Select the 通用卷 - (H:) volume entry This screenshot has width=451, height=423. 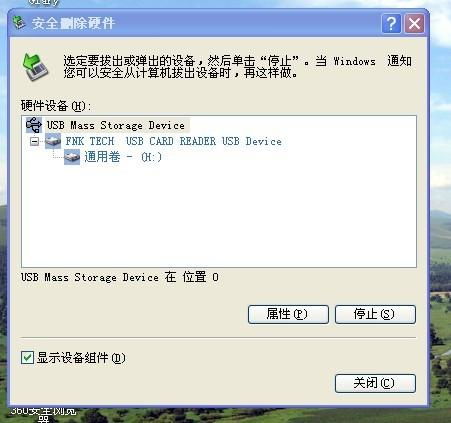point(123,157)
